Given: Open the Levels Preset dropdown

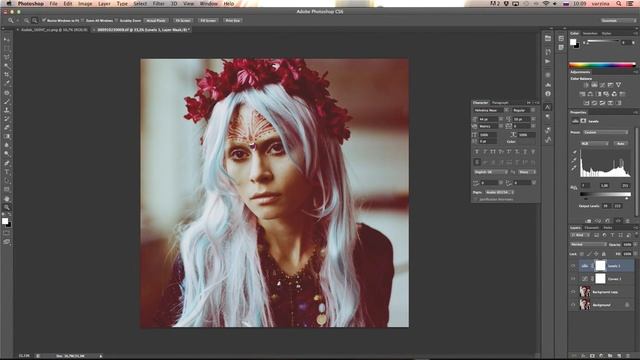Looking at the screenshot, I should coord(605,132).
